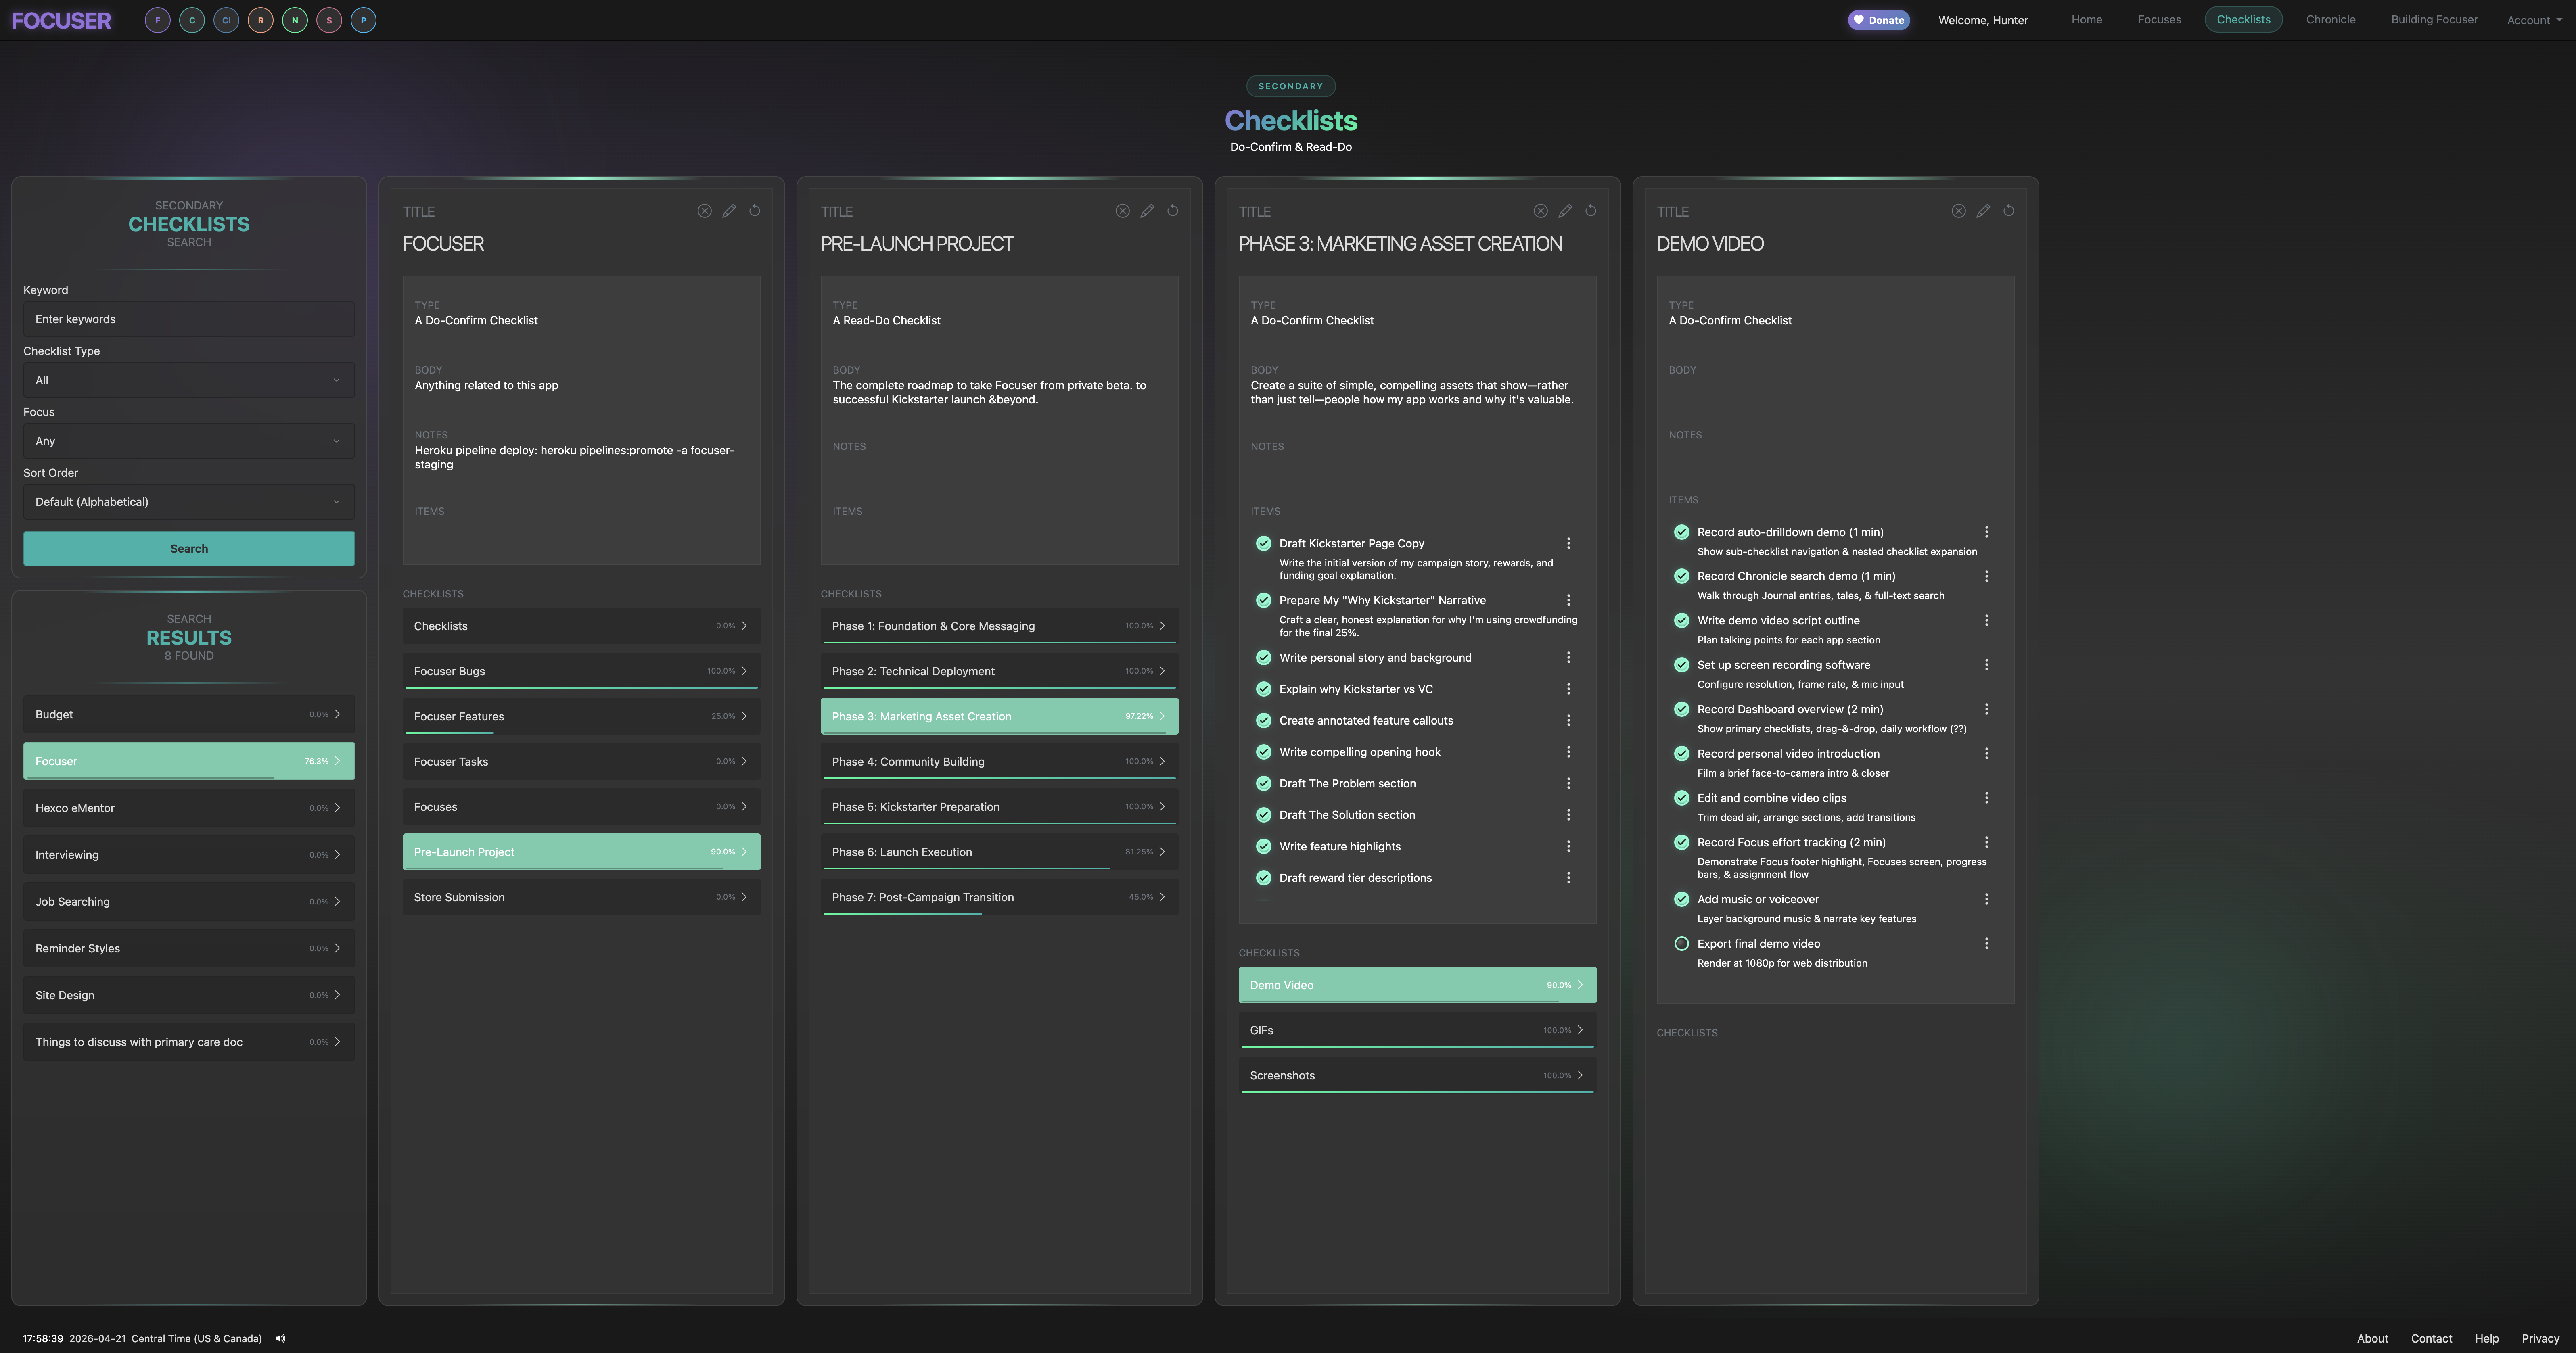This screenshot has width=2576, height=1353.
Task: Refresh the Pre-Launch Project panel
Action: click(1173, 211)
